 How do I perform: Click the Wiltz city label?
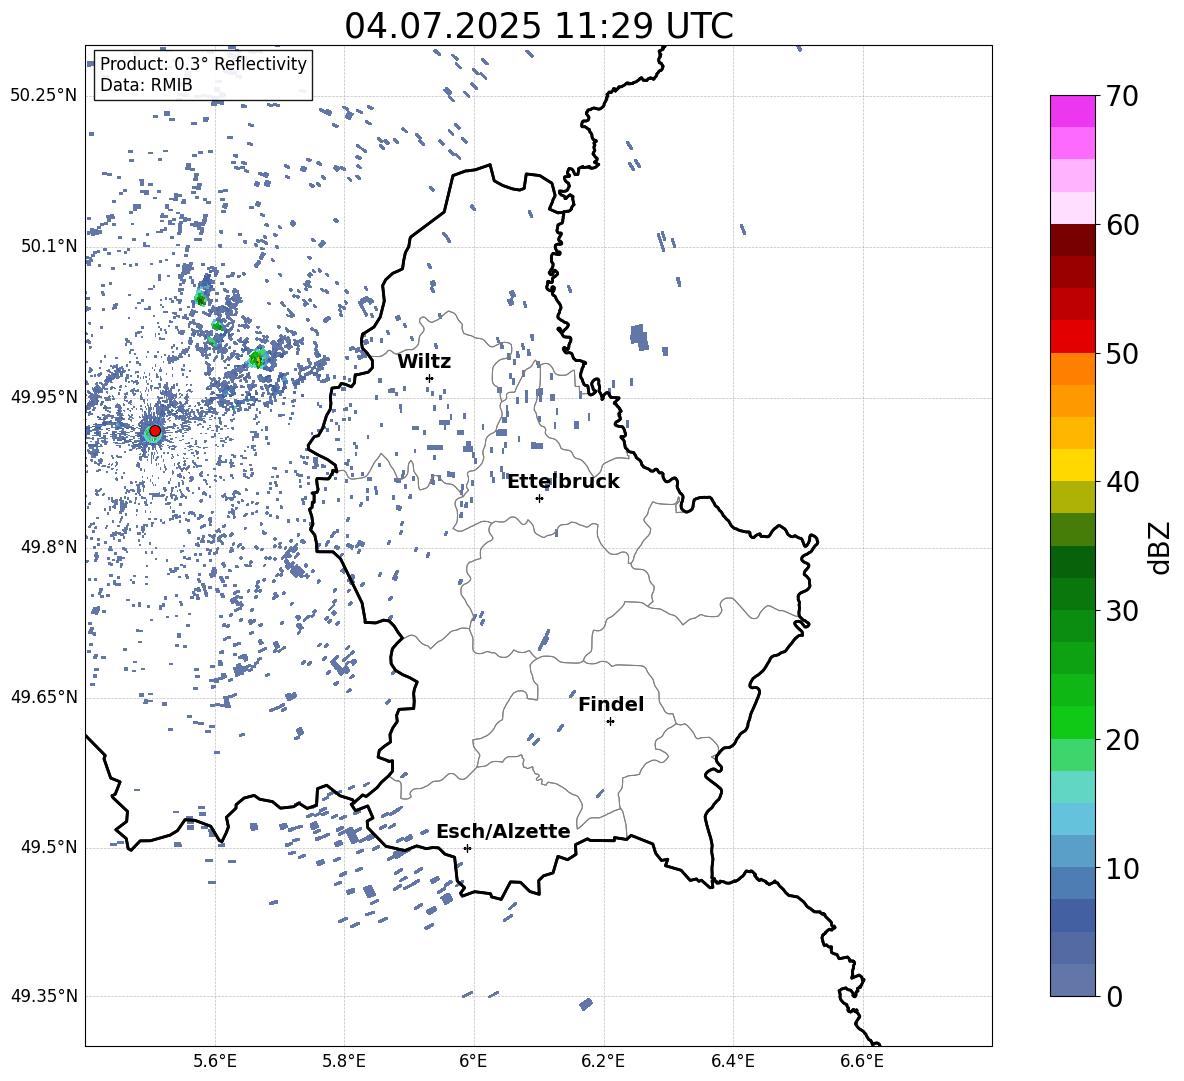pyautogui.click(x=424, y=362)
